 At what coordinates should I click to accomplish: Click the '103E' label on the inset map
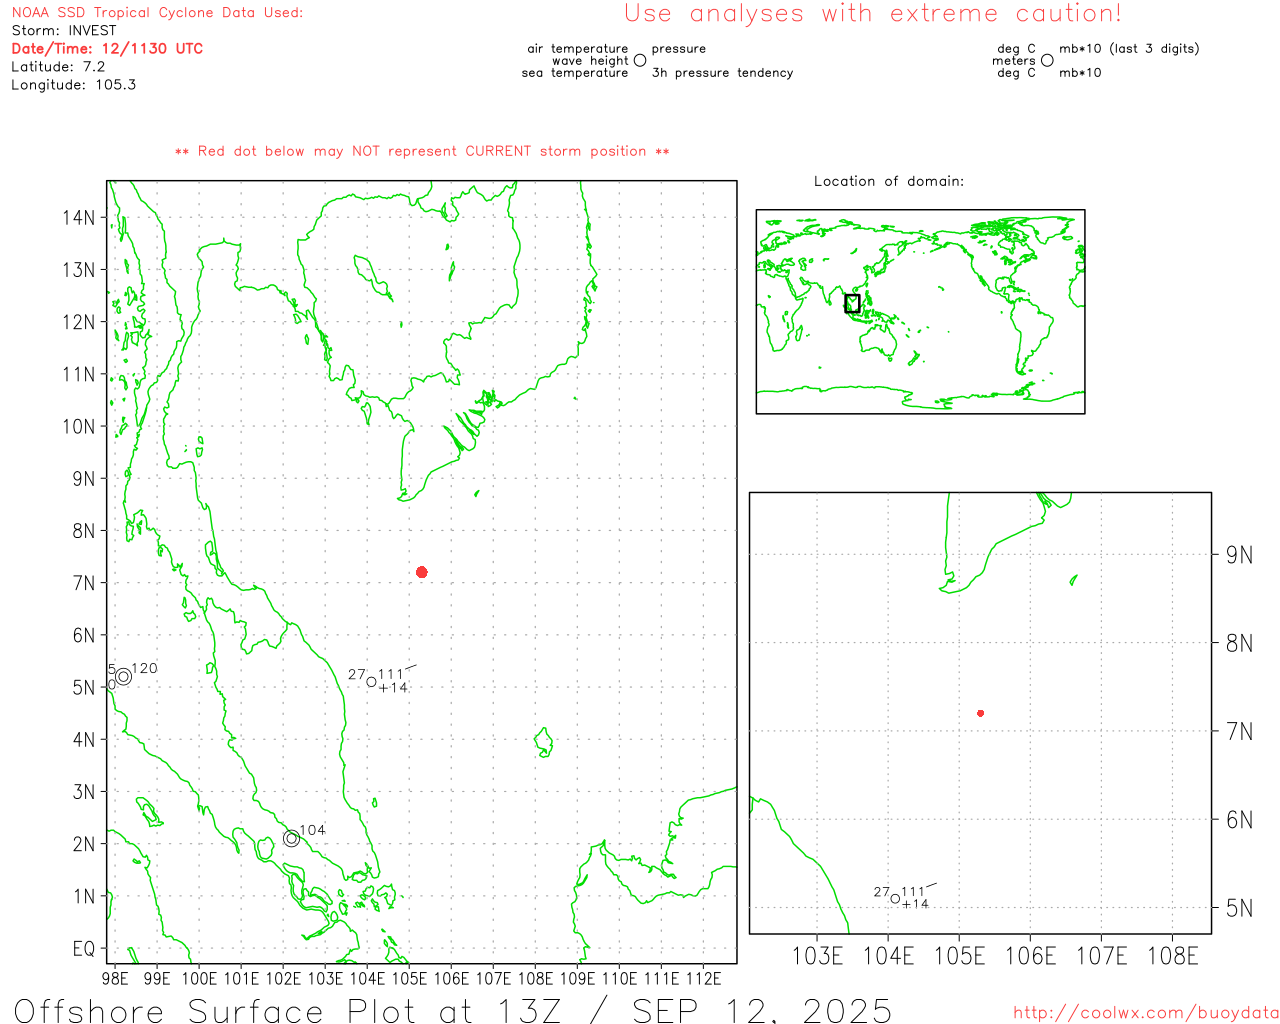817,956
